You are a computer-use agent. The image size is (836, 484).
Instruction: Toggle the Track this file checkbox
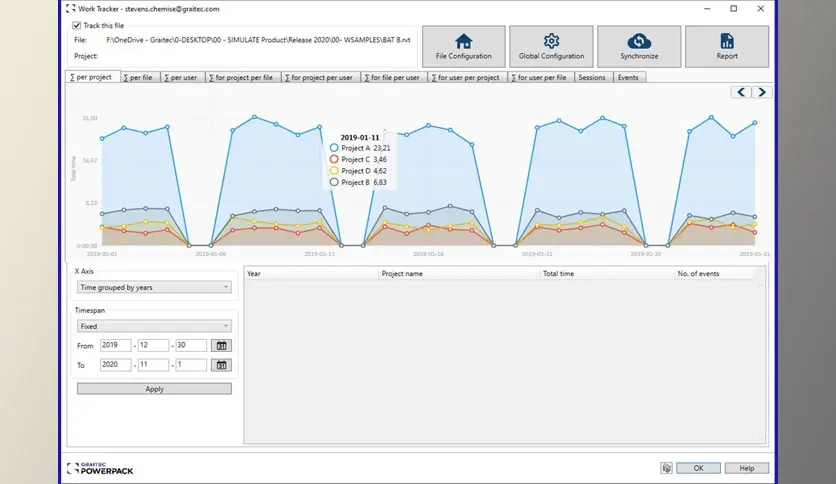[77, 25]
